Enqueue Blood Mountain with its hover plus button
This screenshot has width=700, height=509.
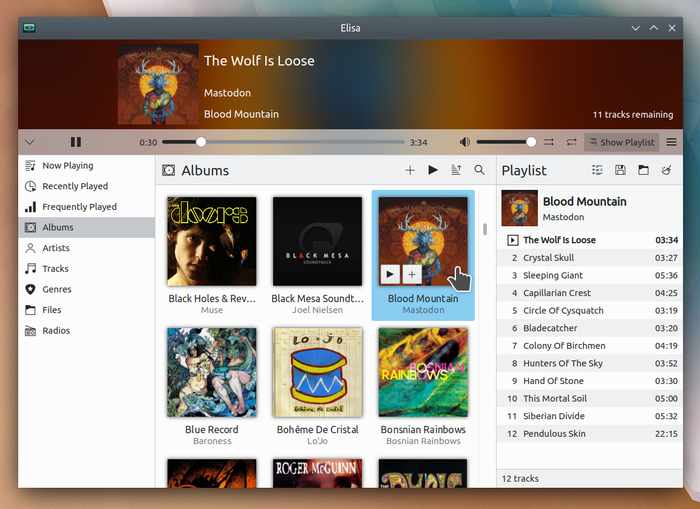412,274
